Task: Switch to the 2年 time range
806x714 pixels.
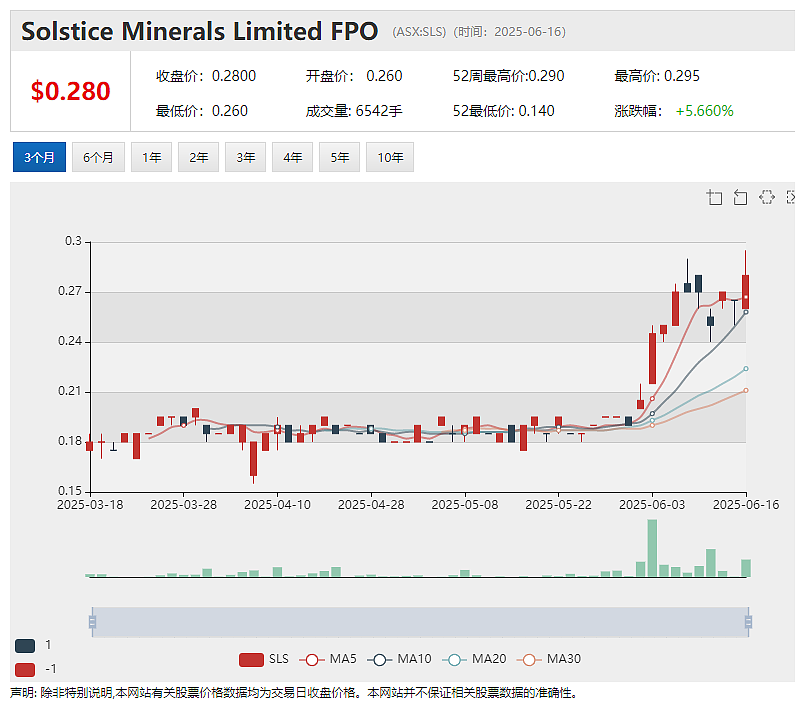Action: click(198, 157)
